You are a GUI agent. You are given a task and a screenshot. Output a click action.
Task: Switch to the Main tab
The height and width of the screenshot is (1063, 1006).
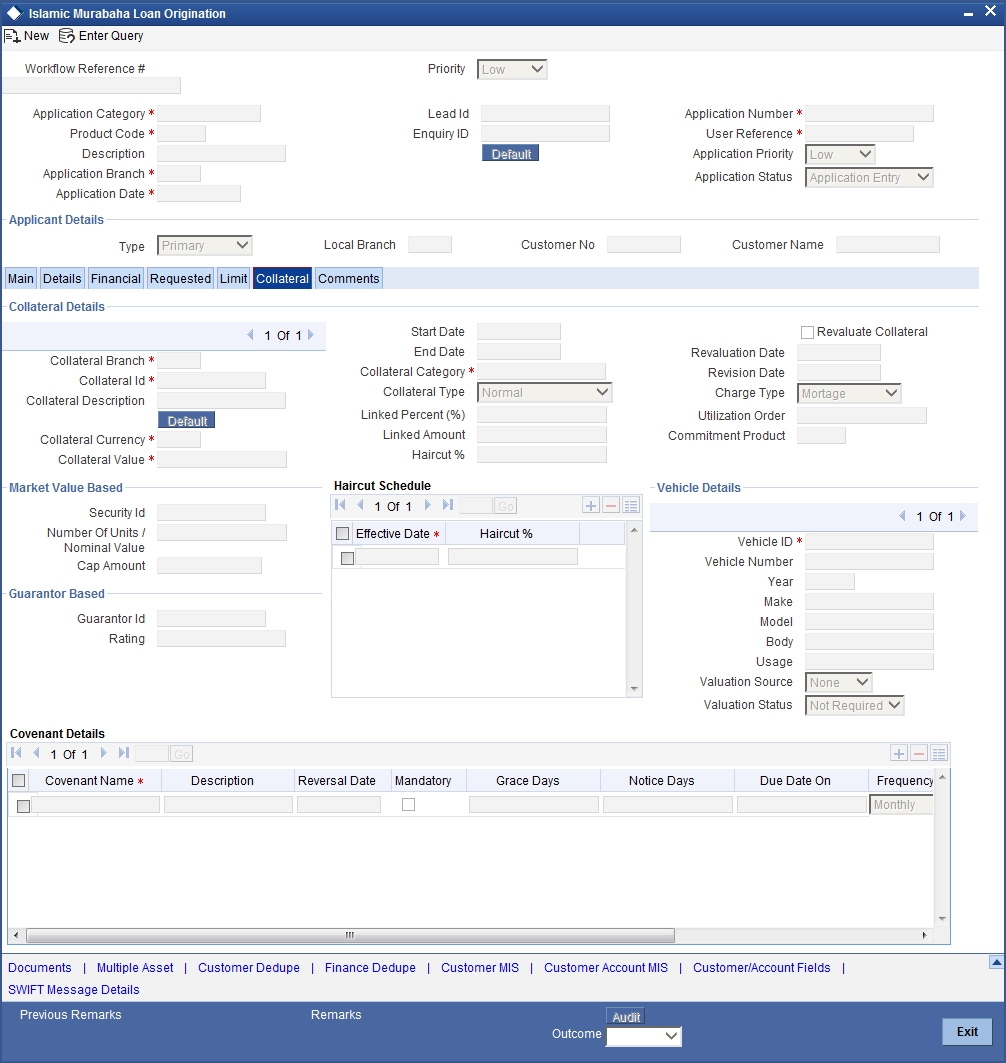click(x=20, y=279)
